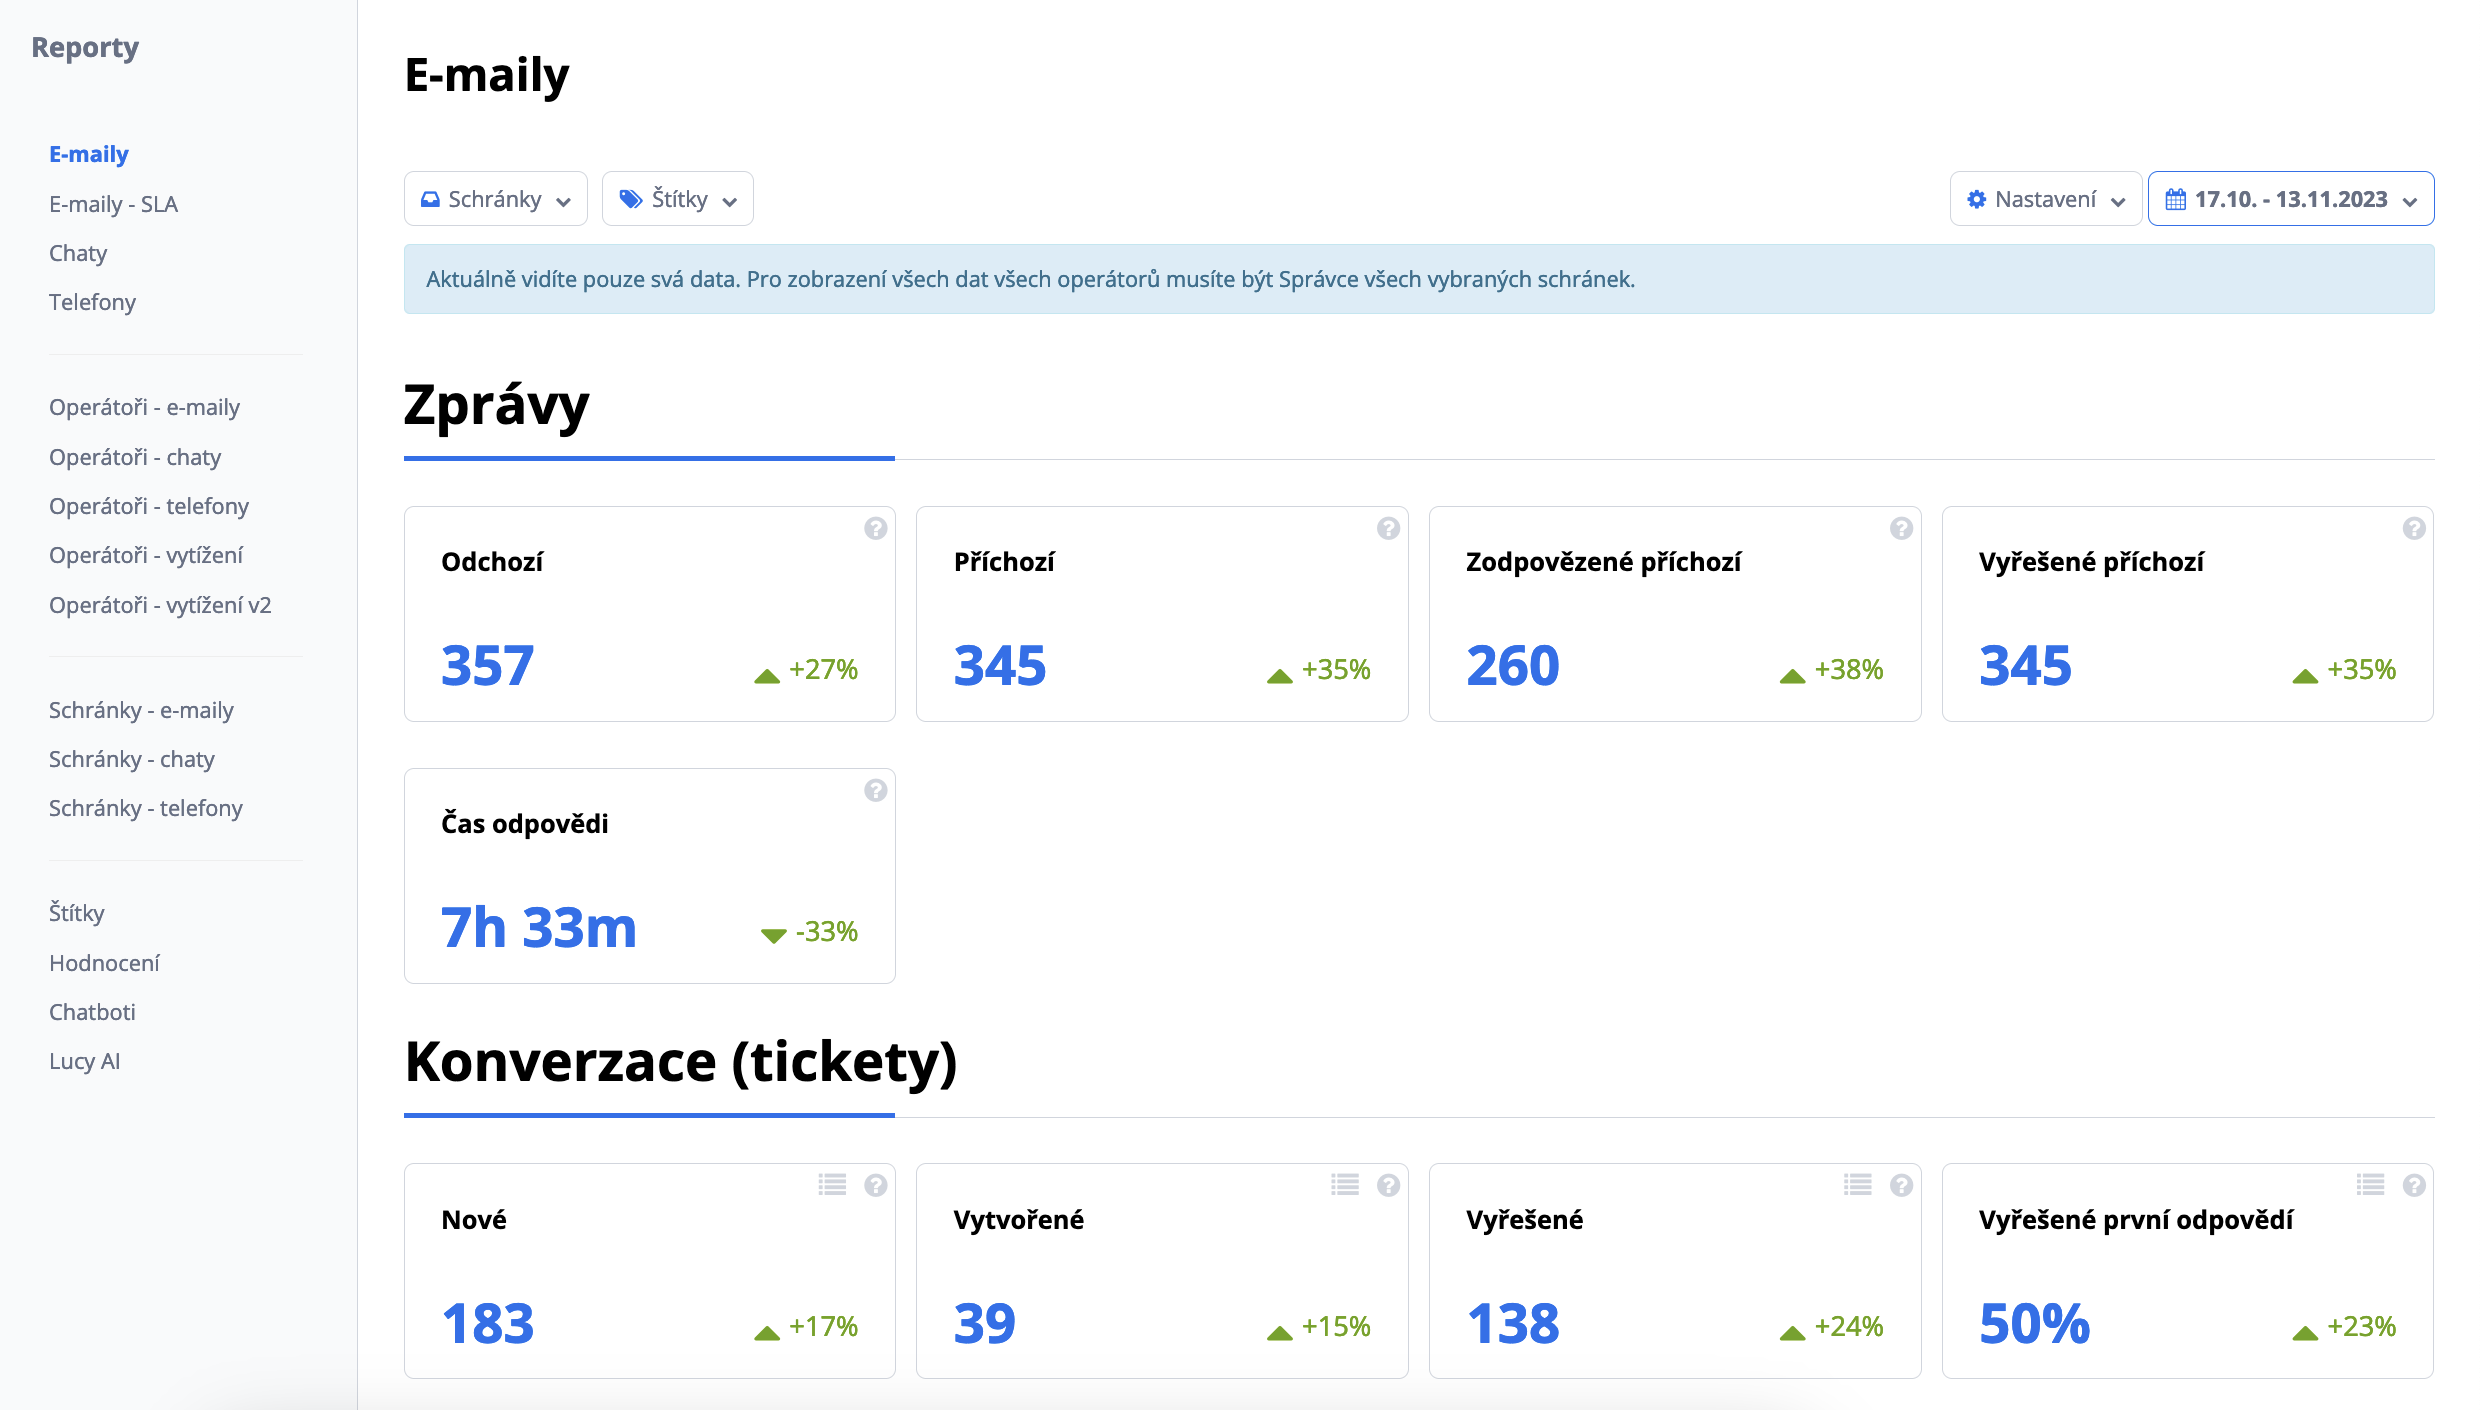Open Chaty report in sidebar
Image resolution: width=2480 pixels, height=1410 pixels.
pos(78,253)
